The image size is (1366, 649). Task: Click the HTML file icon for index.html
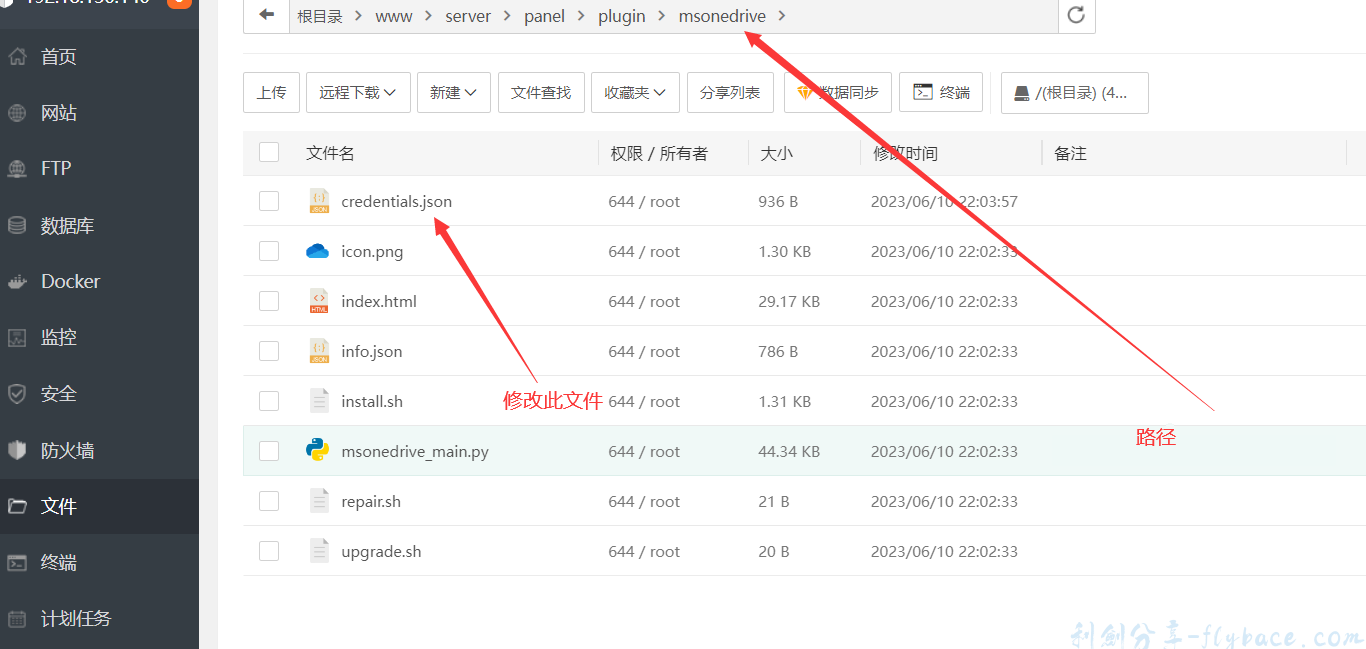coord(318,301)
